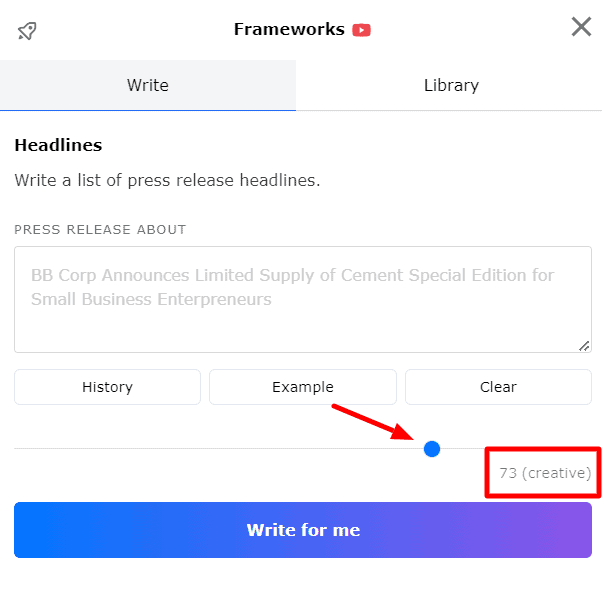Click the rocket icon in the header
Image resolution: width=602 pixels, height=605 pixels.
coord(27,30)
